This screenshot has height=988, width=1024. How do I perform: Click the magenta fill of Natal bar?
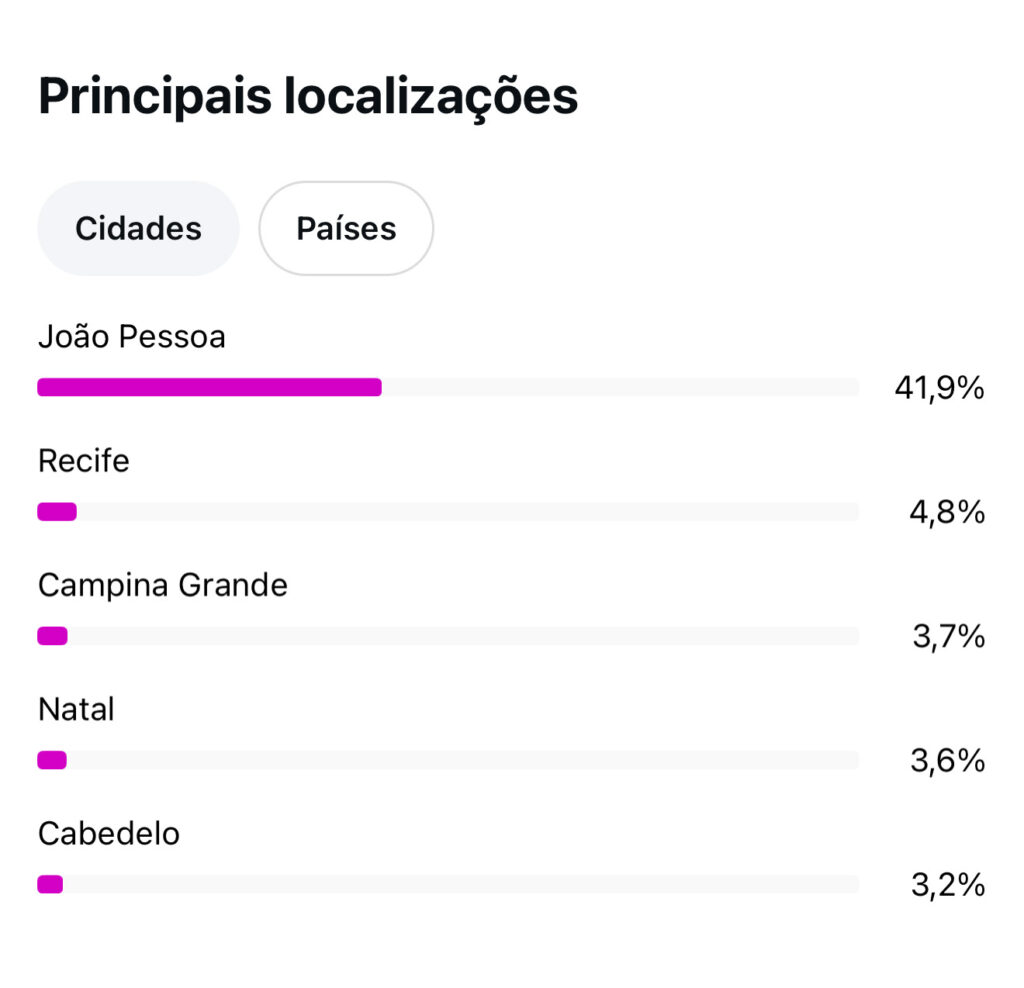[52, 760]
